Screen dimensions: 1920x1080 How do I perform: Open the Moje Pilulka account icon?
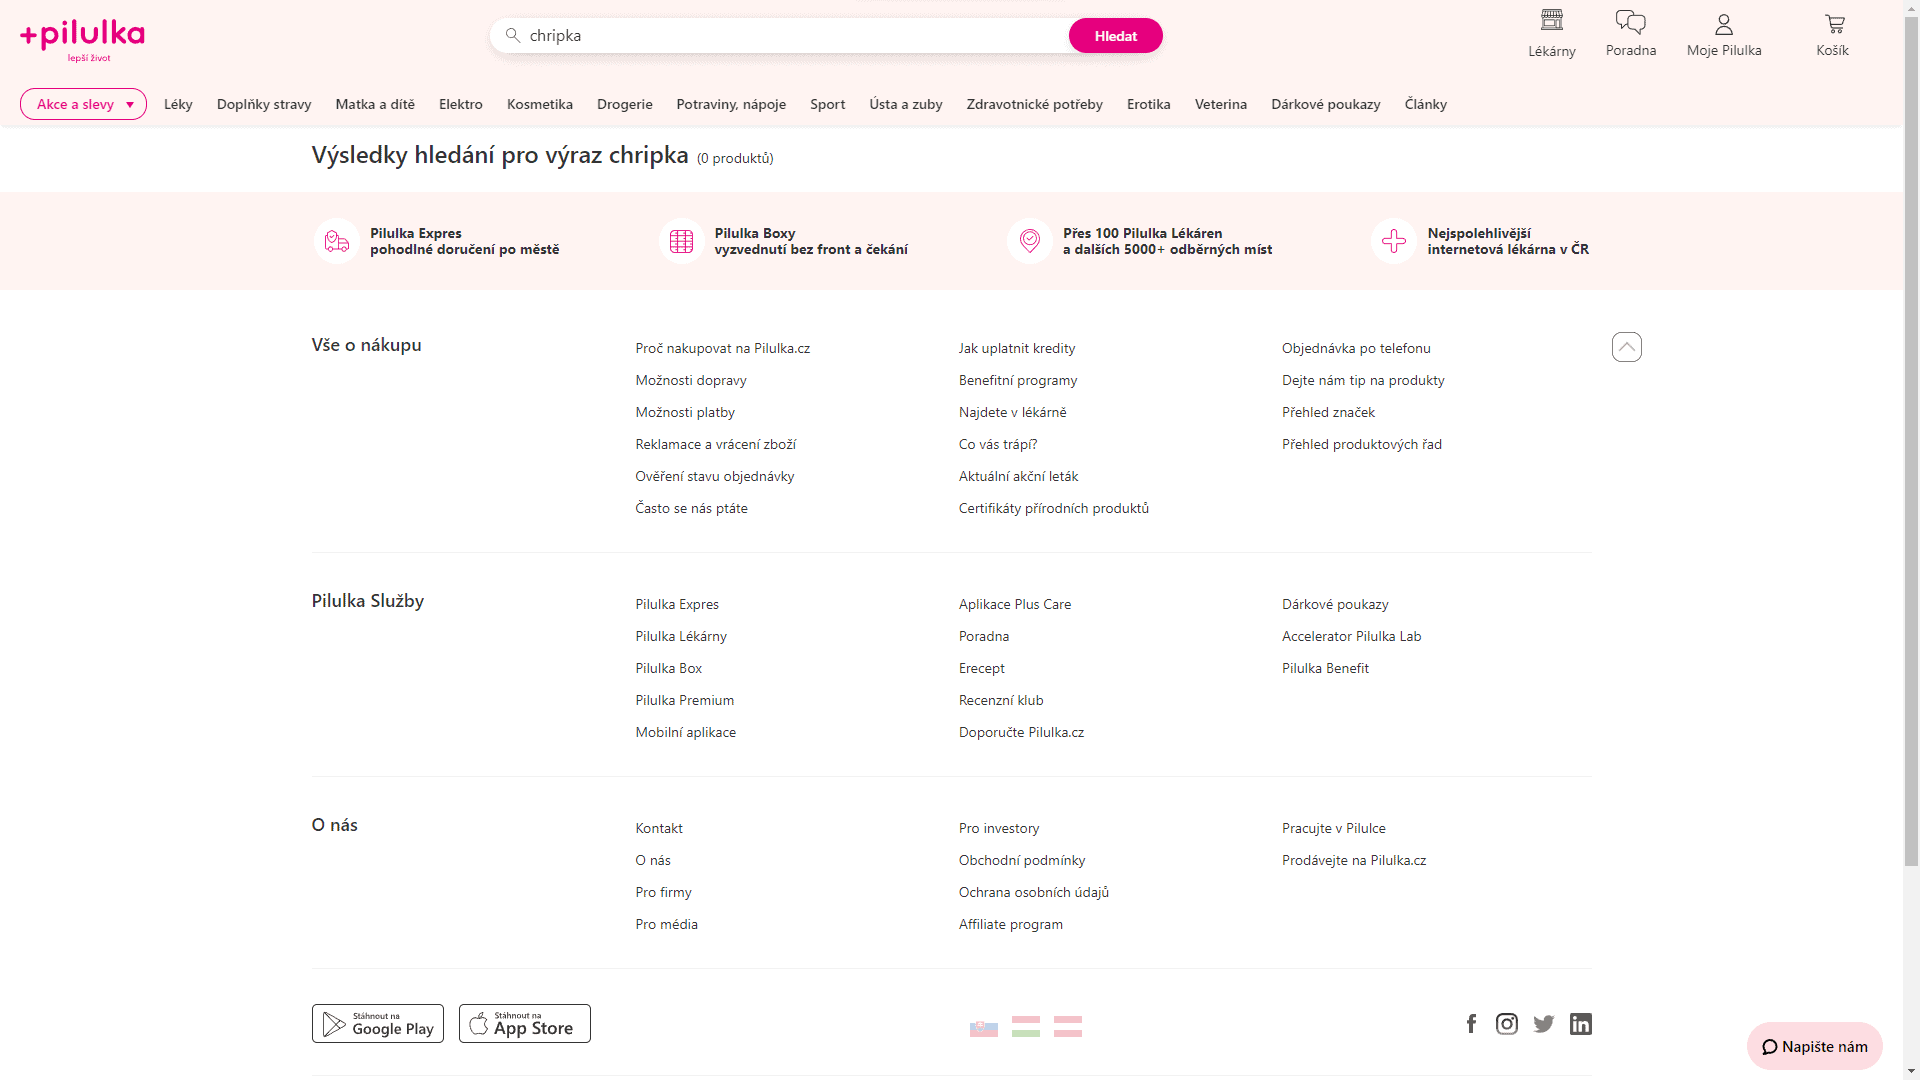(x=1723, y=23)
